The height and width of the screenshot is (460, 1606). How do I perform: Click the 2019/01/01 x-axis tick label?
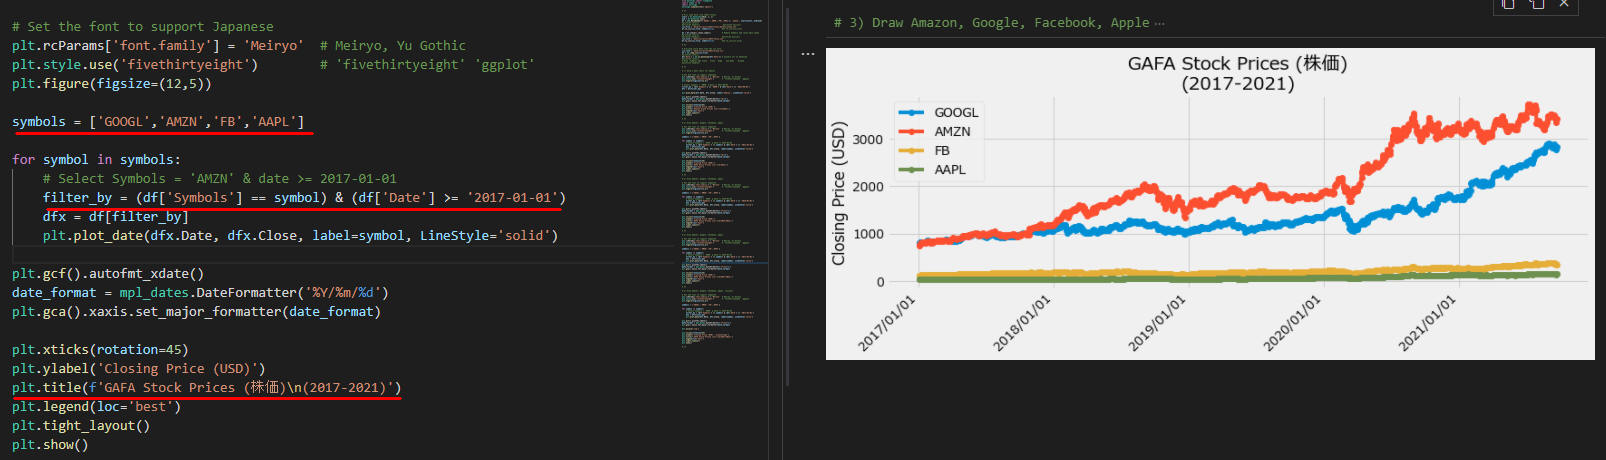pyautogui.click(x=1156, y=323)
